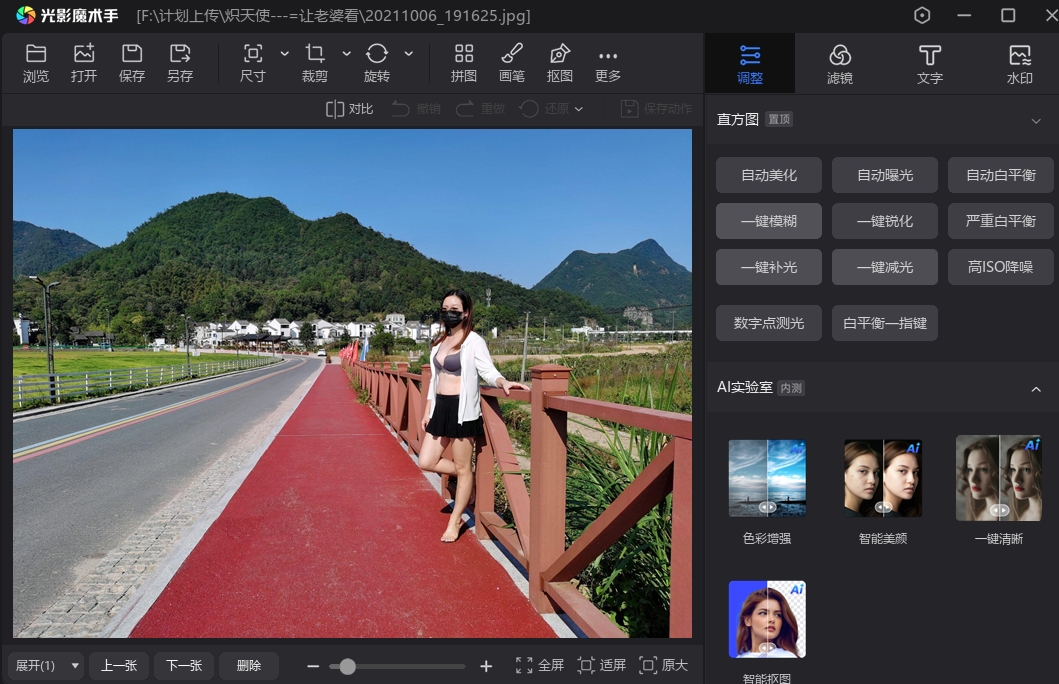Open the Cutout (抠图) tool
Image resolution: width=1059 pixels, height=684 pixels.
click(560, 55)
